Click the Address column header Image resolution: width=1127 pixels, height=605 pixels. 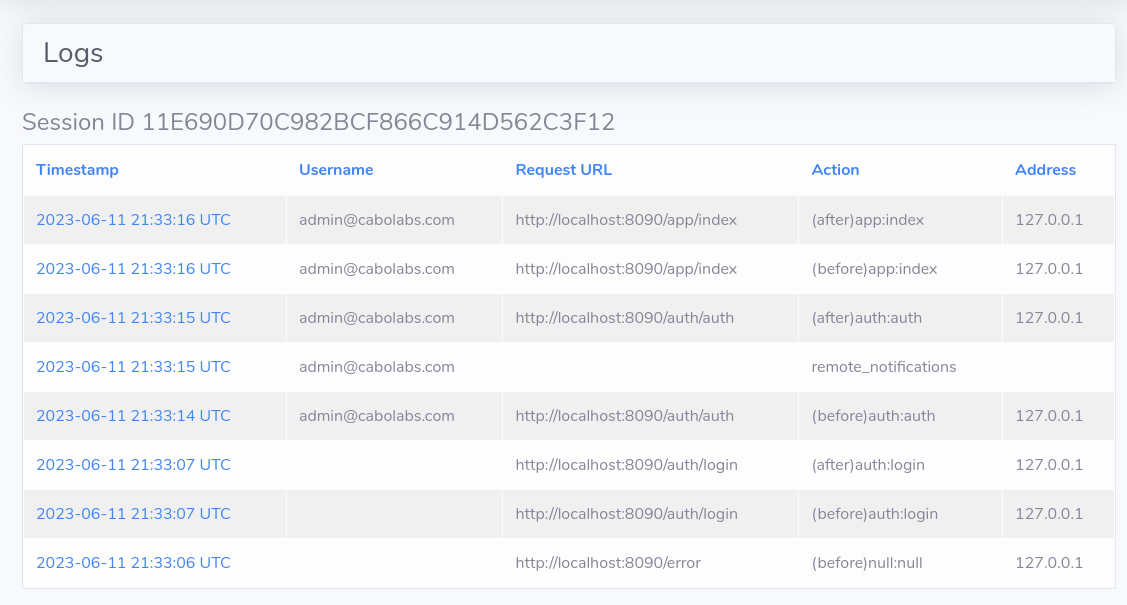click(x=1045, y=170)
